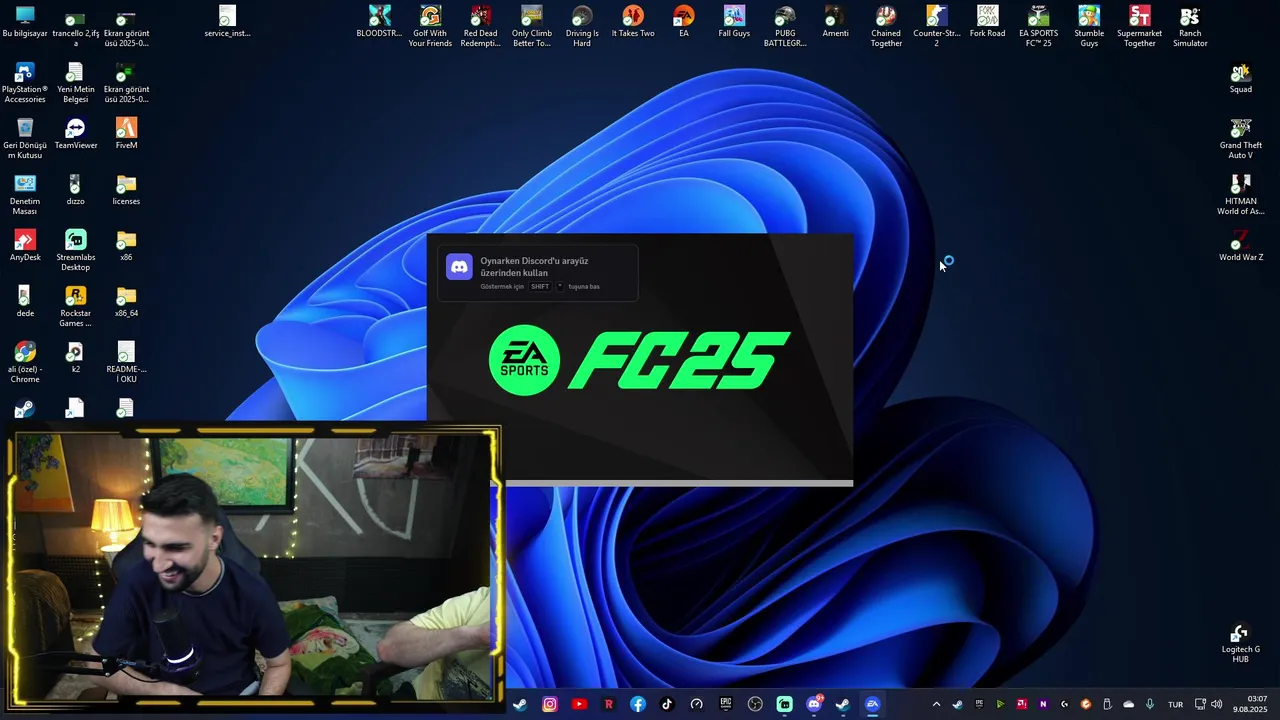Open Discord taskbar icon with badge
The image size is (1280, 720).
click(x=814, y=704)
